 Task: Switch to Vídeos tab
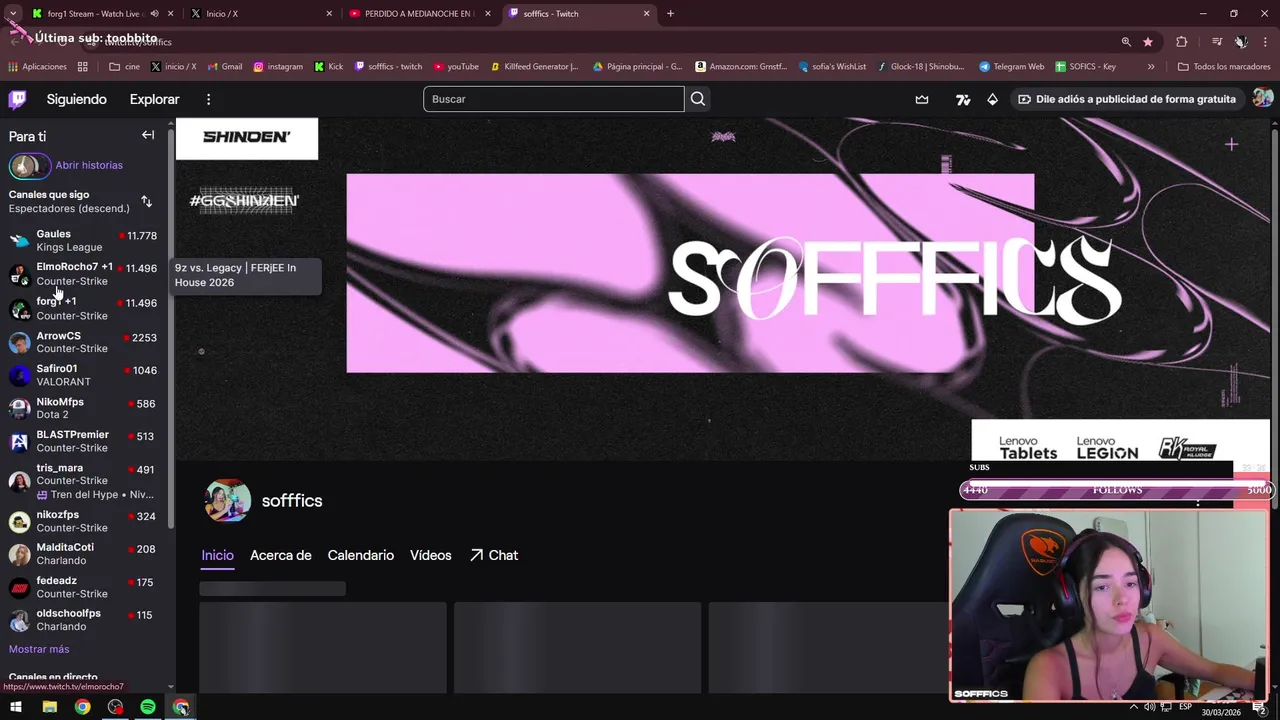pyautogui.click(x=430, y=555)
